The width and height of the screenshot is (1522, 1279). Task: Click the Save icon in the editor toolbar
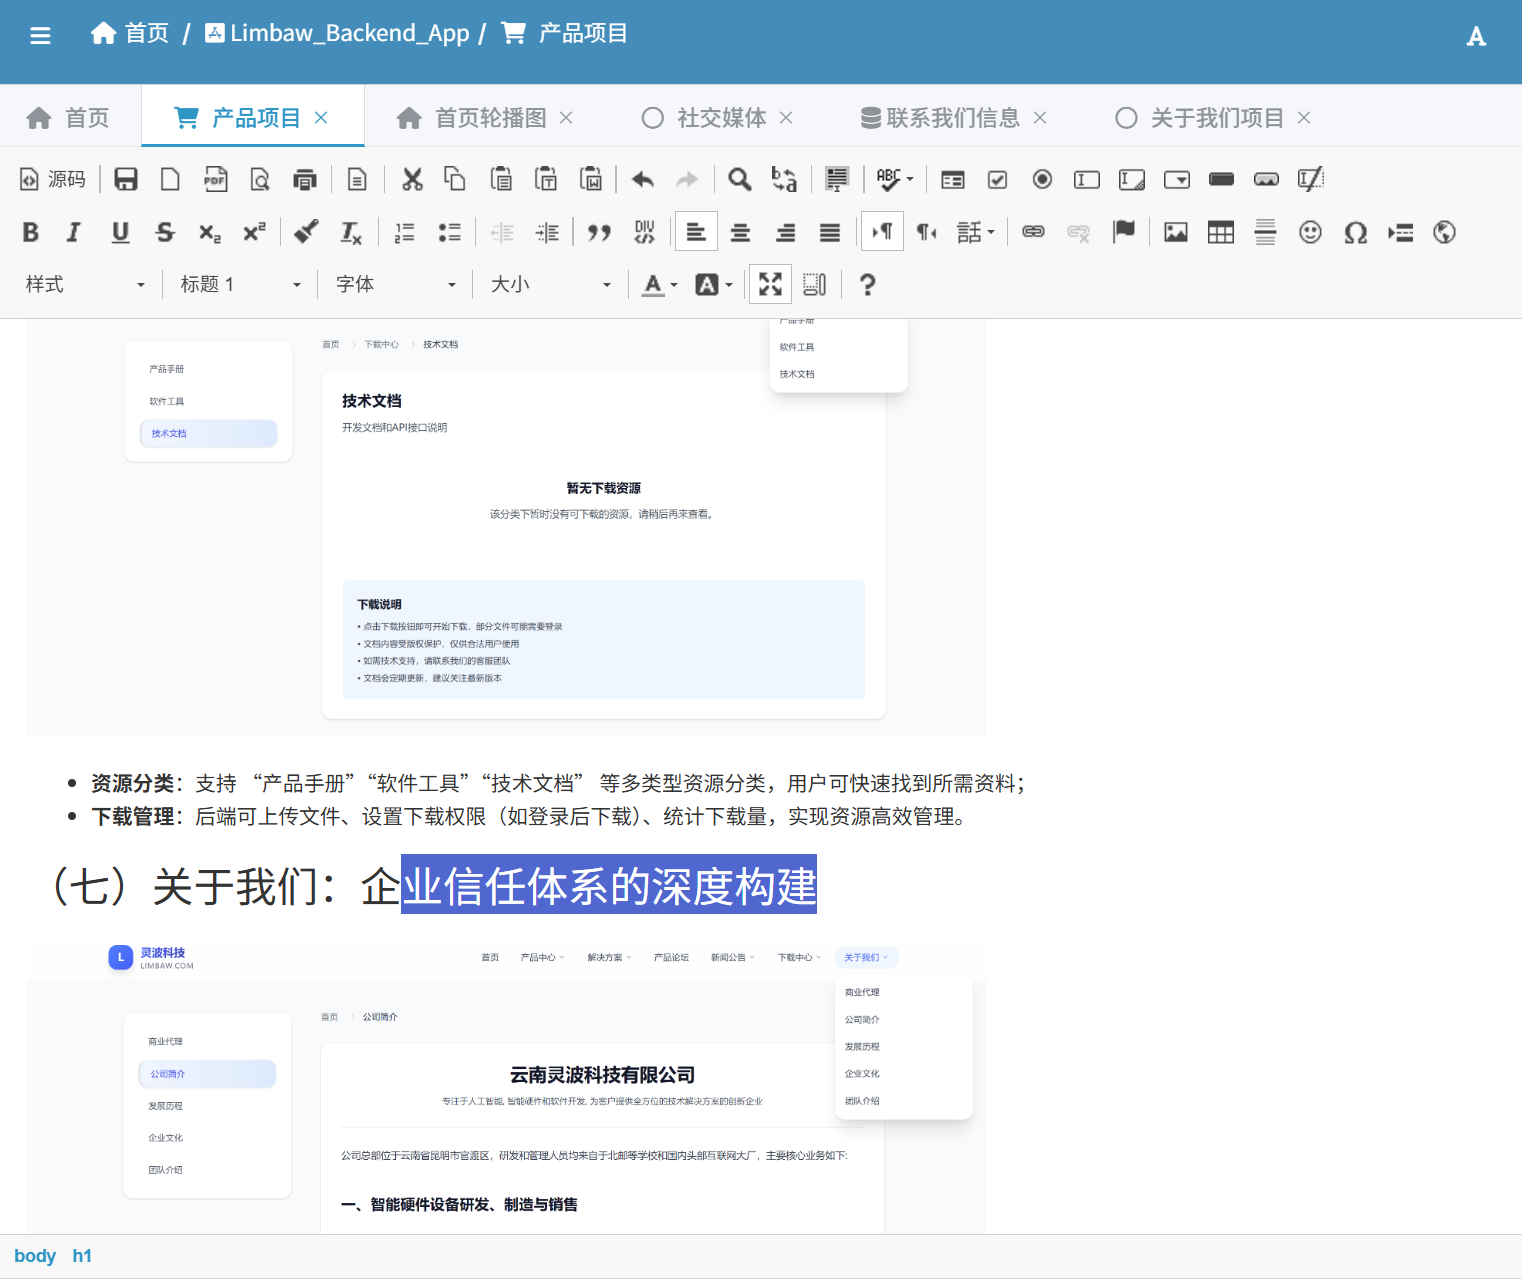click(126, 179)
